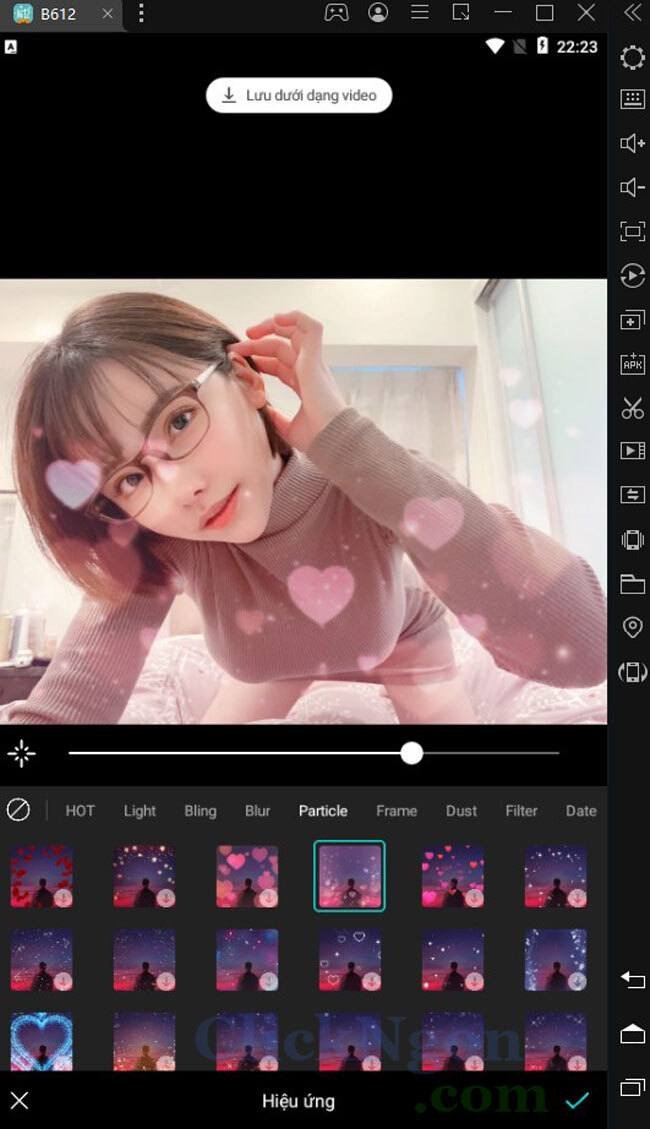Switch to the Bling effects tab
The image size is (650, 1129).
tap(200, 811)
